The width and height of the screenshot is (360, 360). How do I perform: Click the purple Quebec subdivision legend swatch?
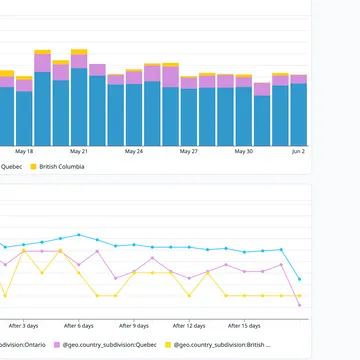coord(57,345)
